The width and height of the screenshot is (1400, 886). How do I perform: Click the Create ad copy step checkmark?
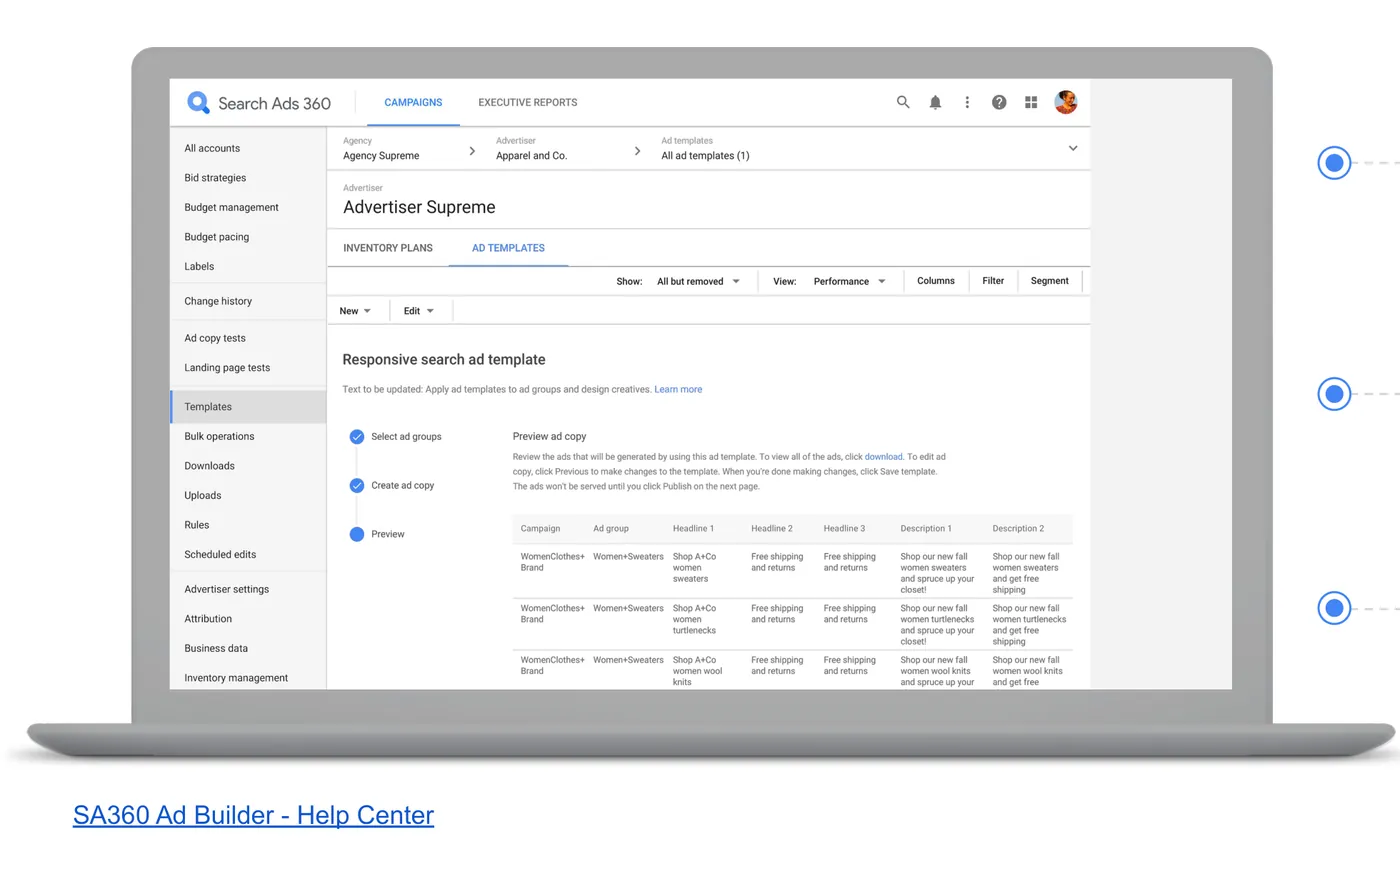pos(357,486)
